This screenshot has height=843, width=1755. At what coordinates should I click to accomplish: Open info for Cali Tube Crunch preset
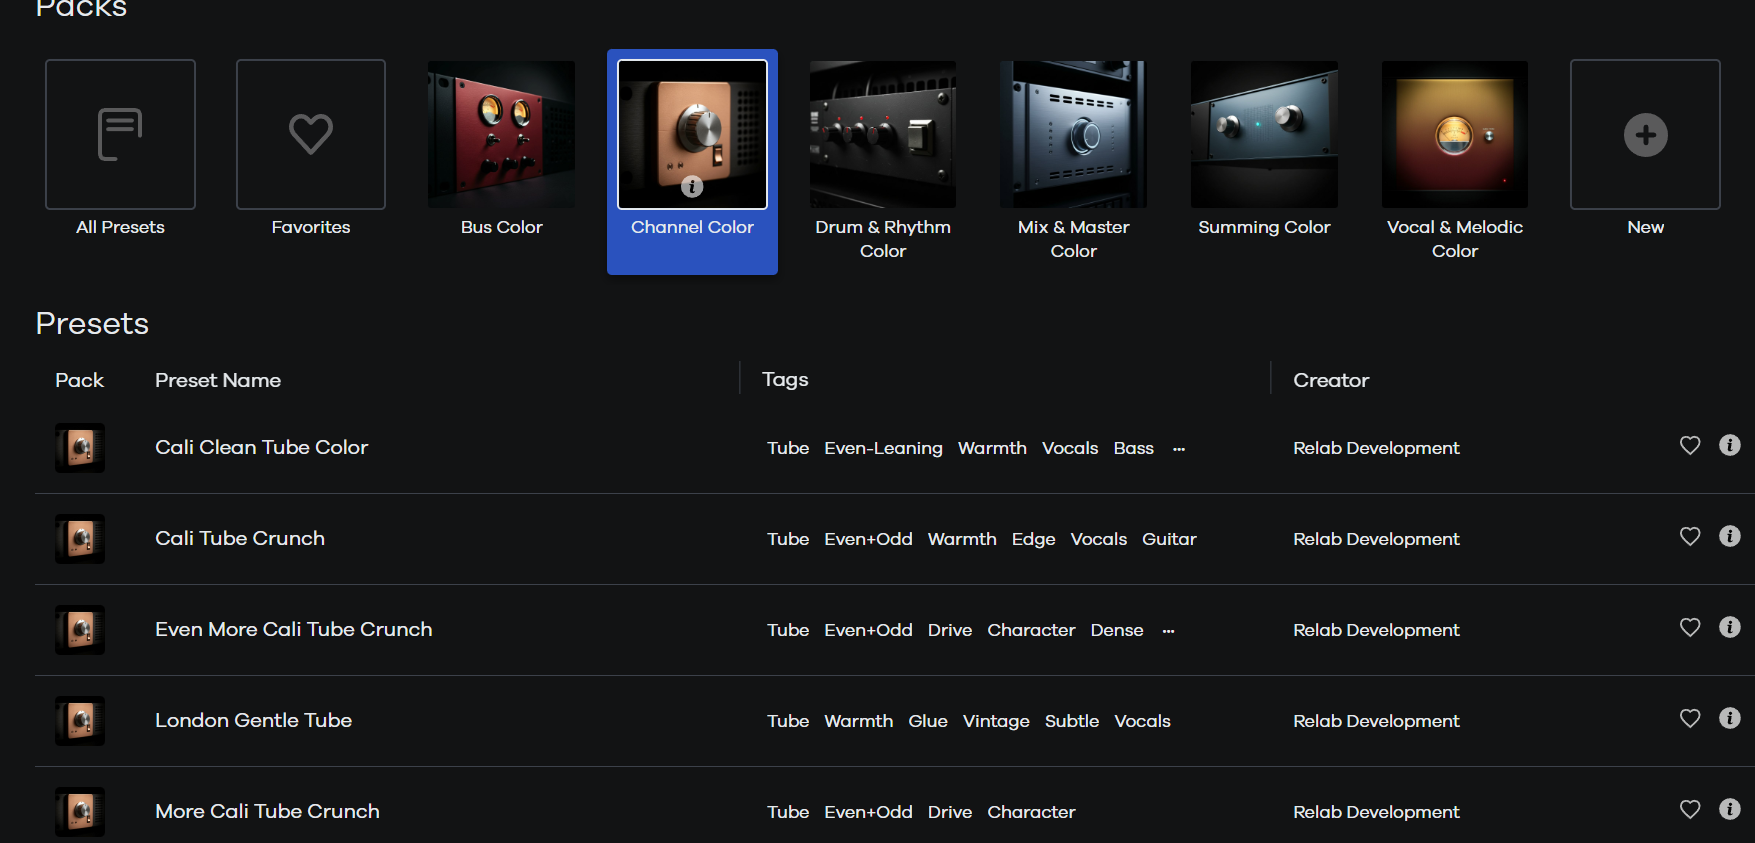coord(1730,536)
